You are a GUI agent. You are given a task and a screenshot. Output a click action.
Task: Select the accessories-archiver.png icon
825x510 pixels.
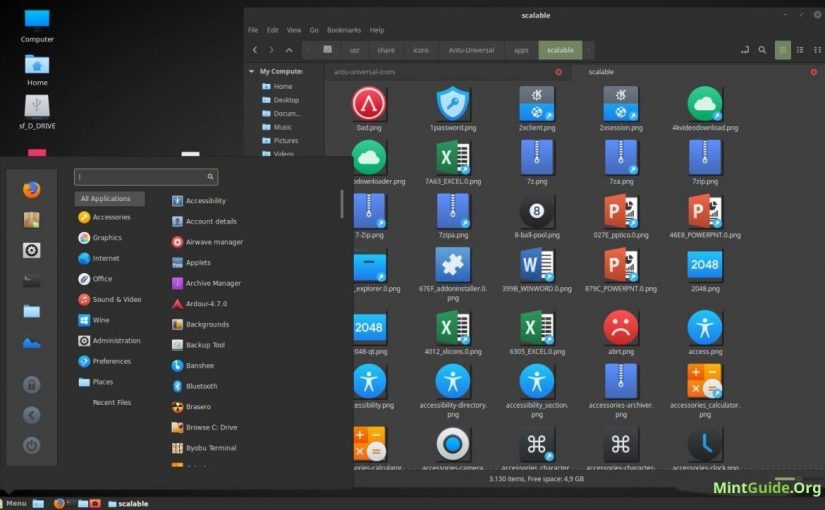[x=621, y=381]
